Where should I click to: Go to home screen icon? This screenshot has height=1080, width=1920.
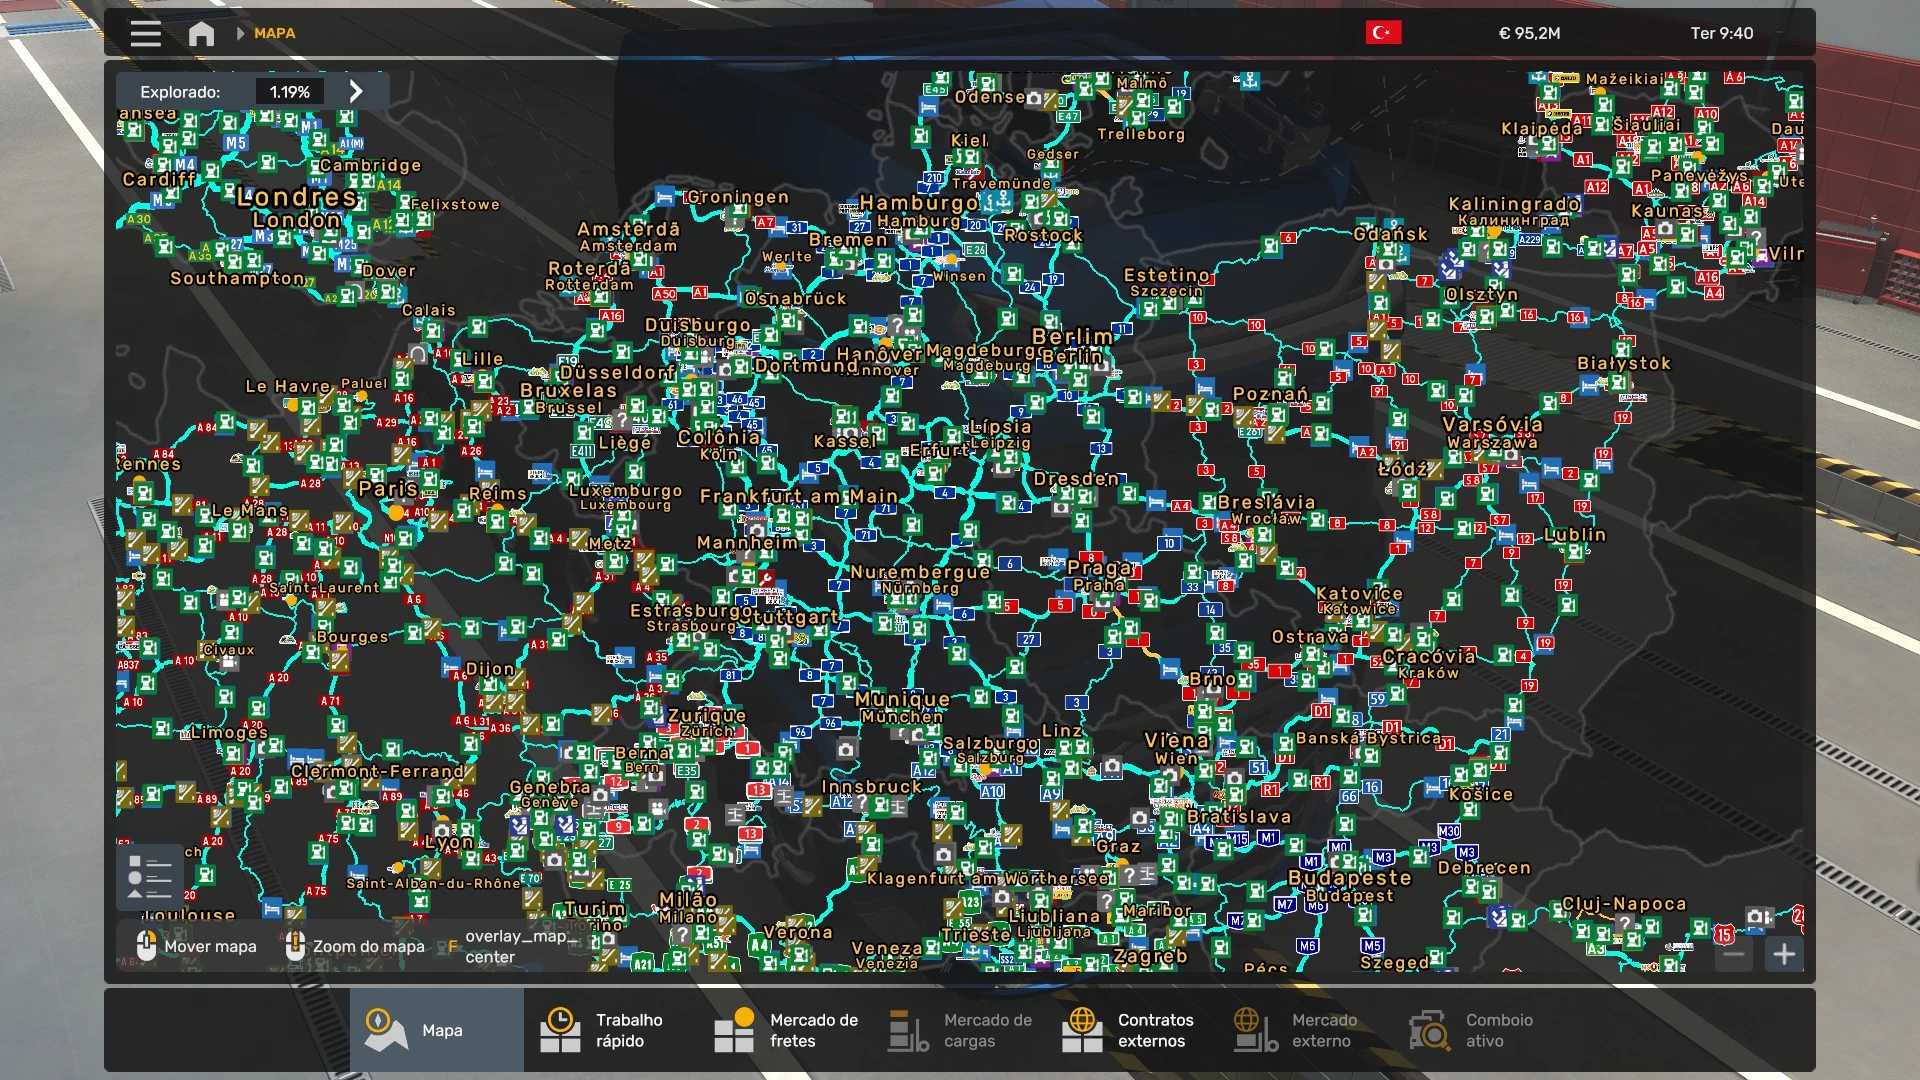click(201, 34)
